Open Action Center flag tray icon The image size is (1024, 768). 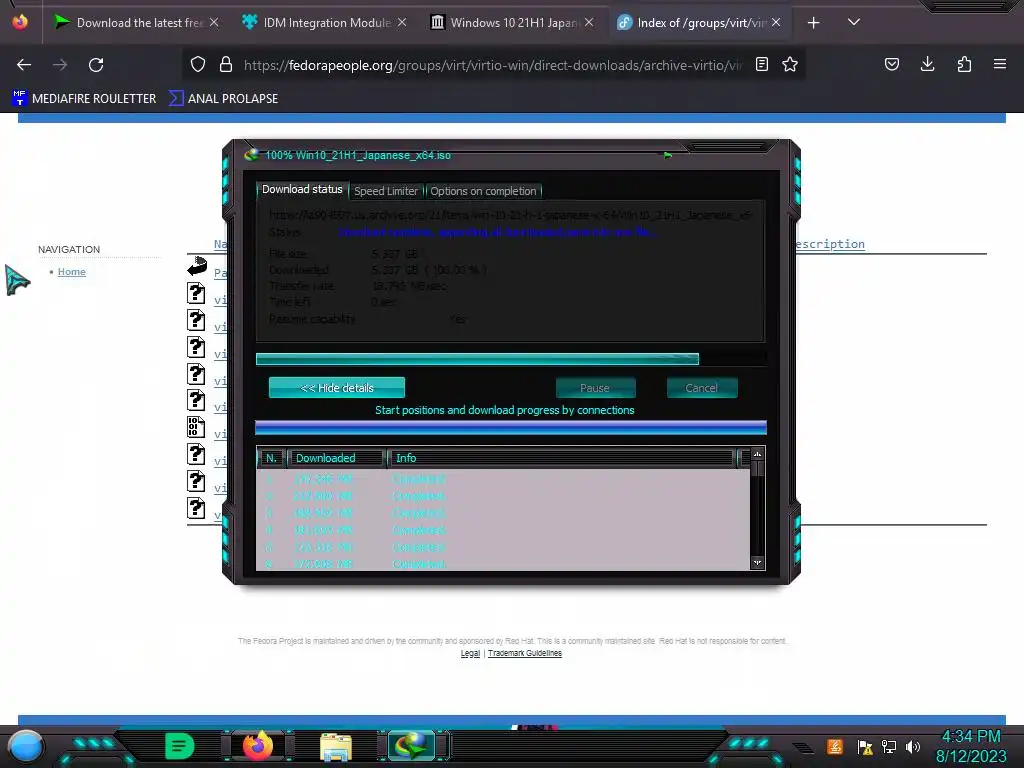[865, 747]
